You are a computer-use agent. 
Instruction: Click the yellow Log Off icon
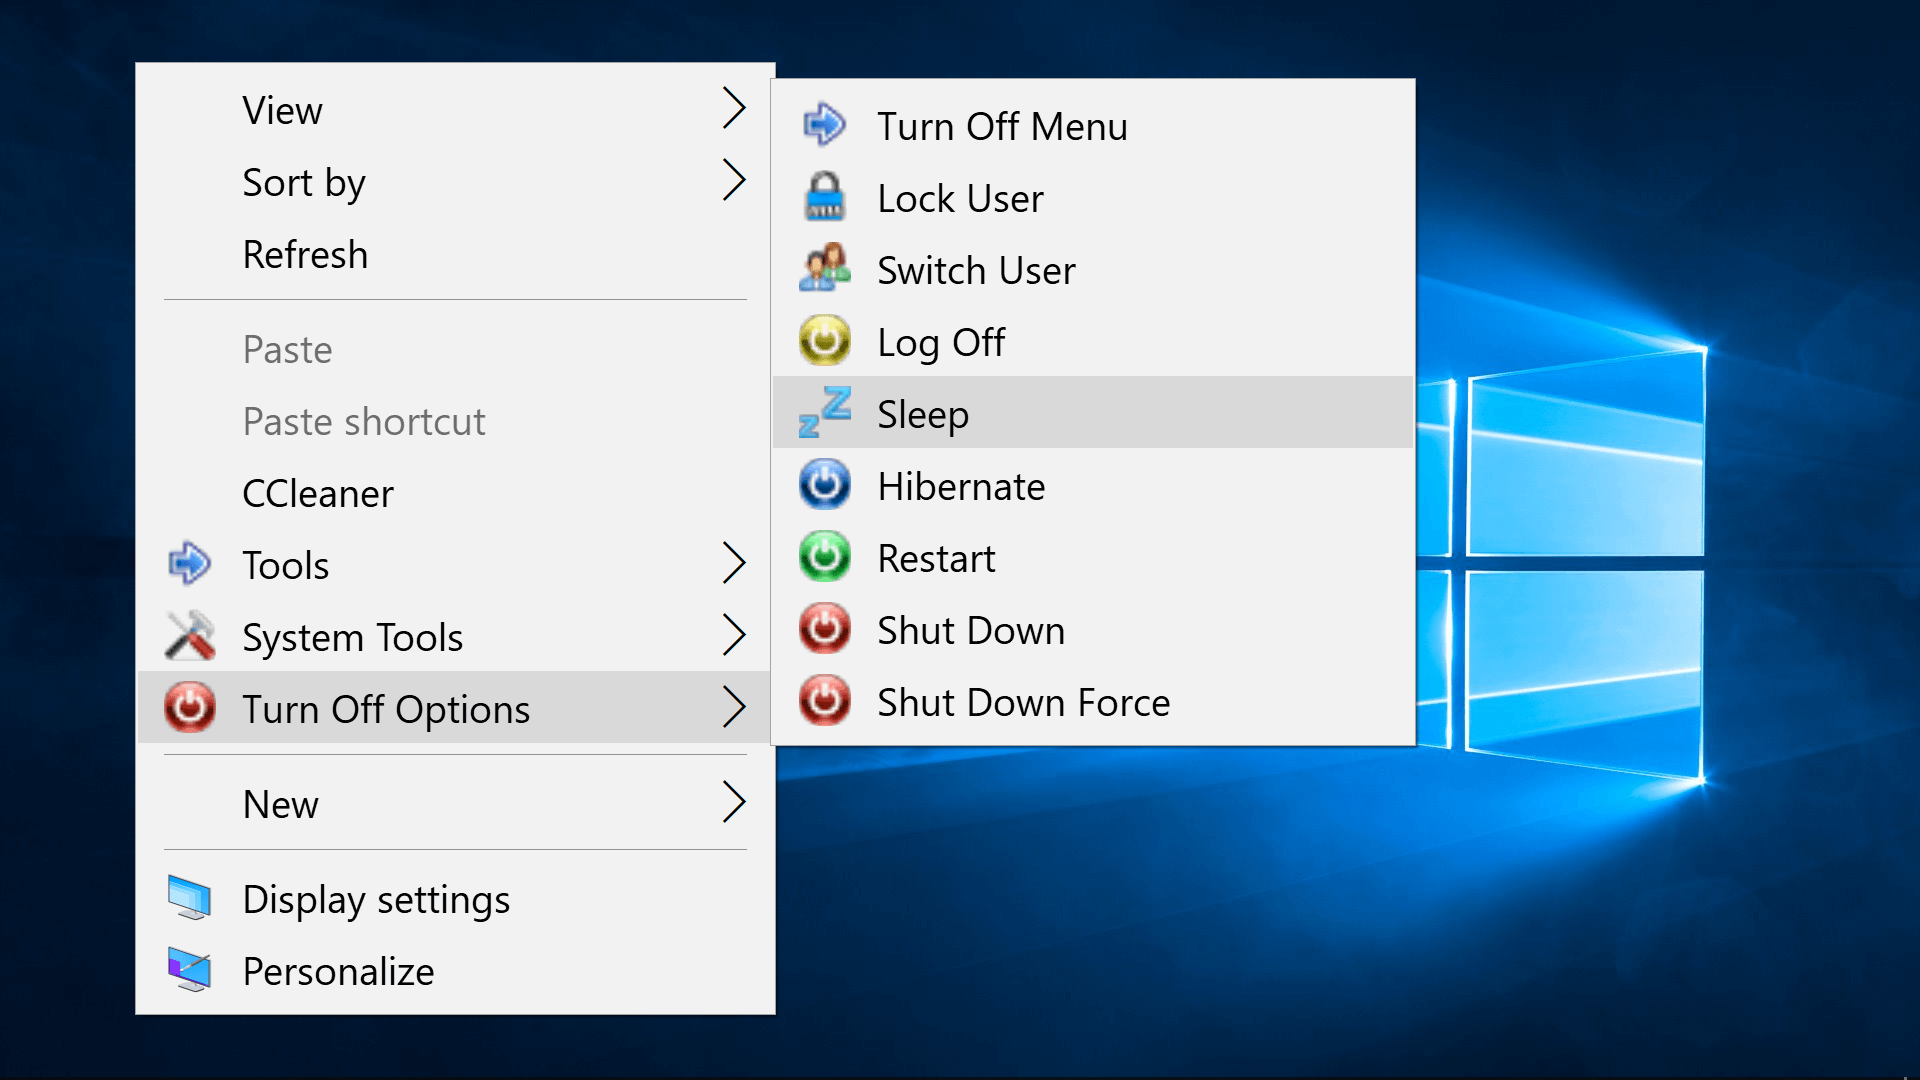(x=824, y=341)
